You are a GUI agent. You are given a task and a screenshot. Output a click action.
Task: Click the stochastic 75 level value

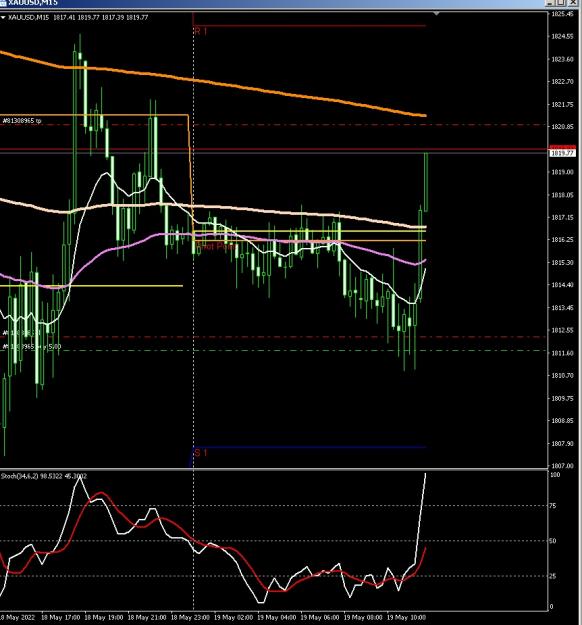pos(553,505)
